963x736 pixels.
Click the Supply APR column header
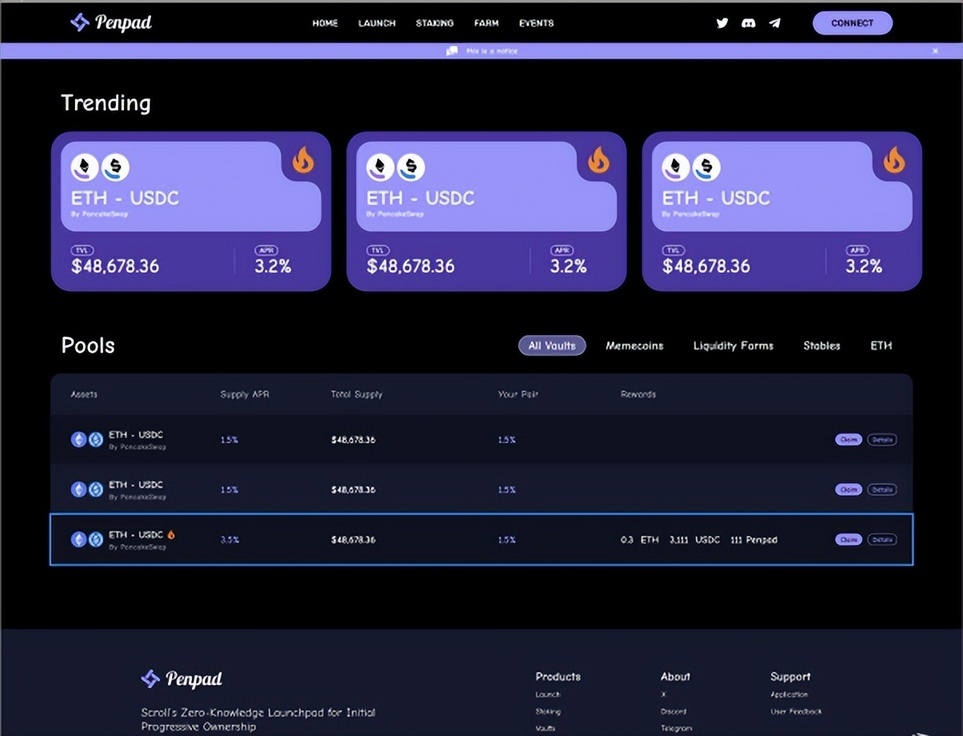pos(244,394)
